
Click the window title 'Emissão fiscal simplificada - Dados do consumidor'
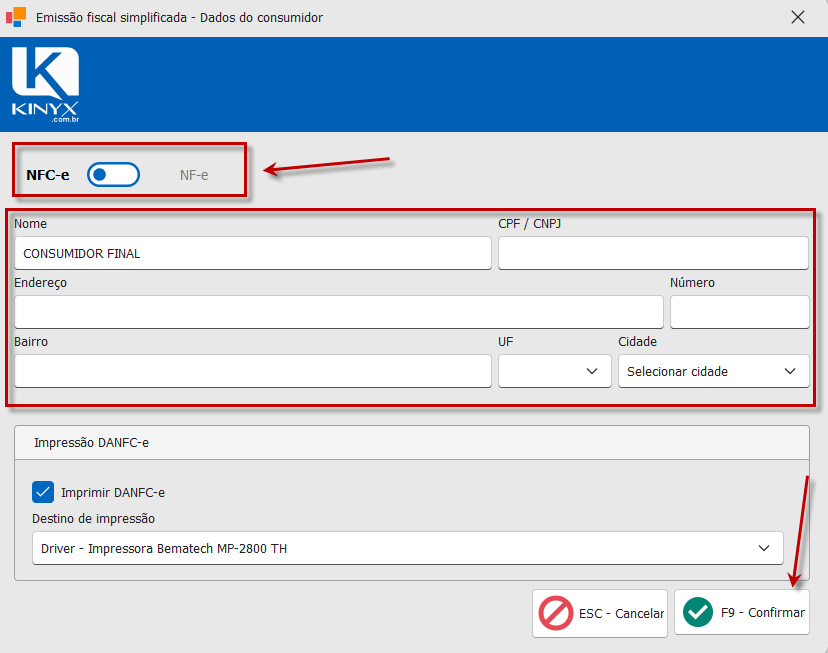pos(180,17)
